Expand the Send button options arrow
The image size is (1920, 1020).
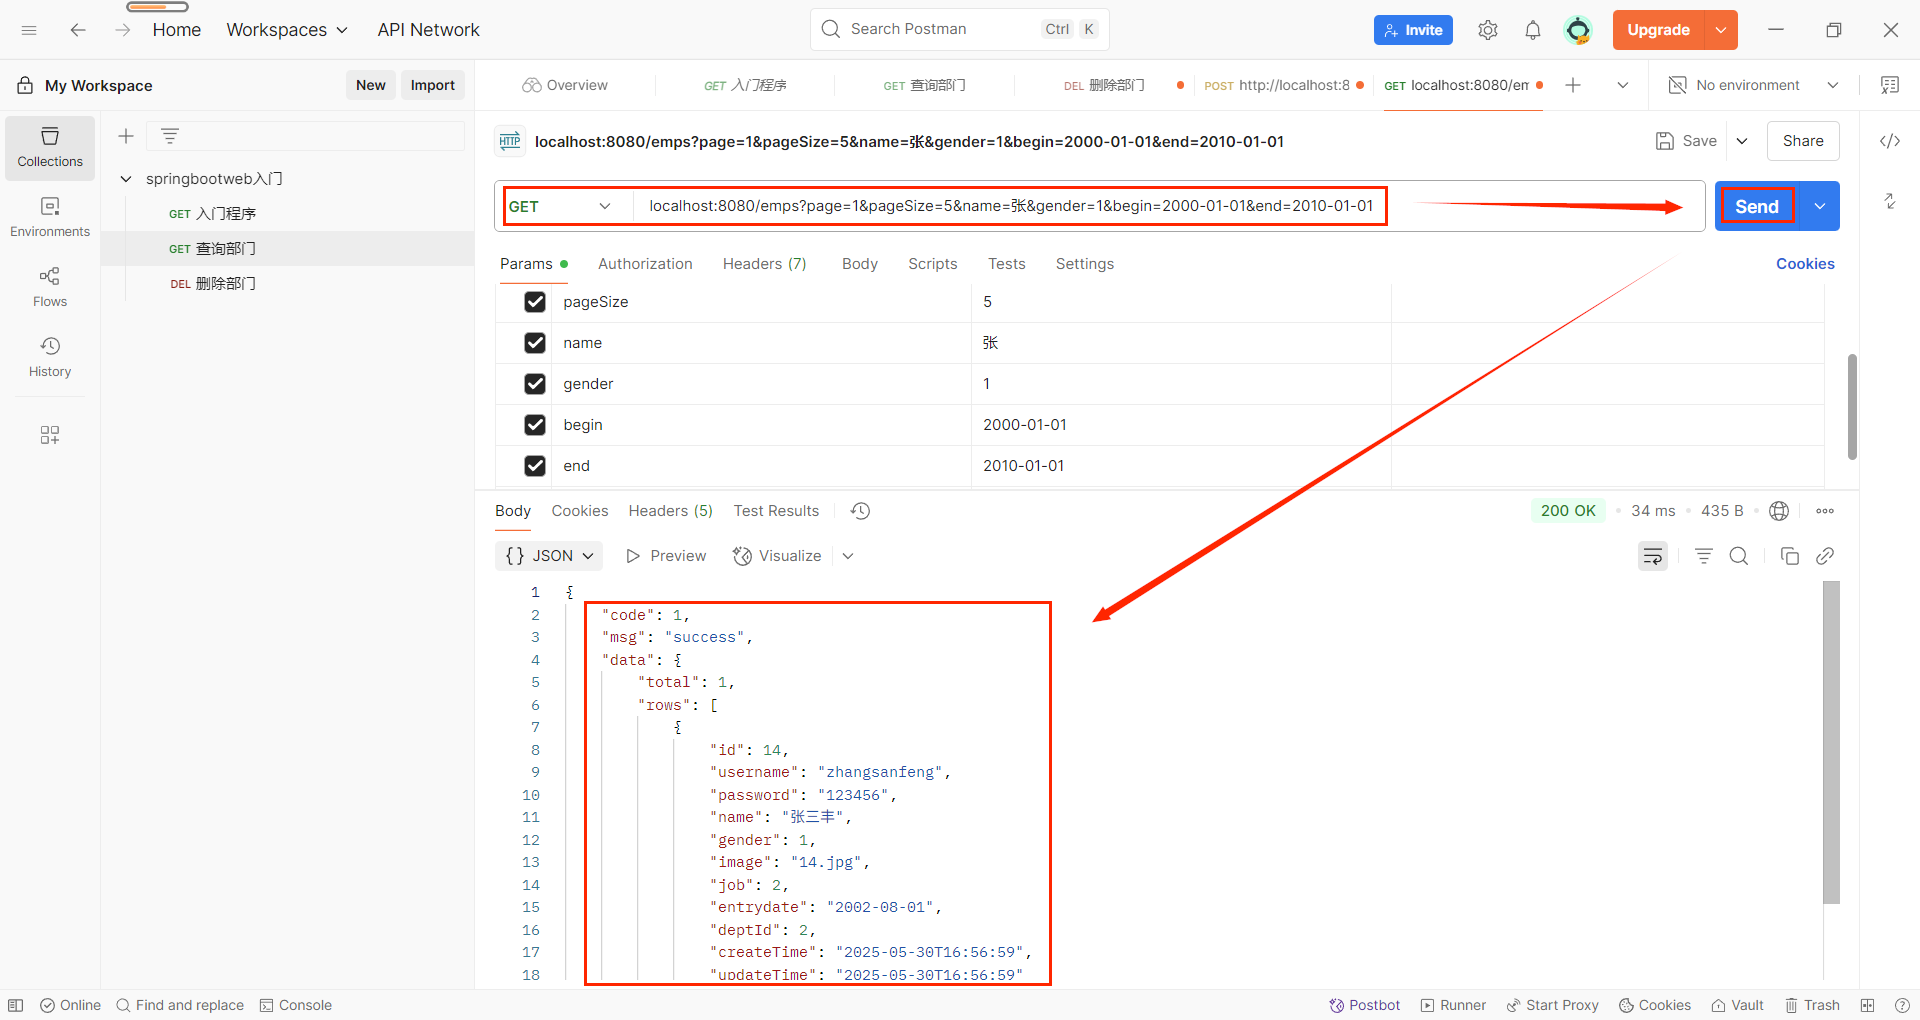pos(1820,206)
